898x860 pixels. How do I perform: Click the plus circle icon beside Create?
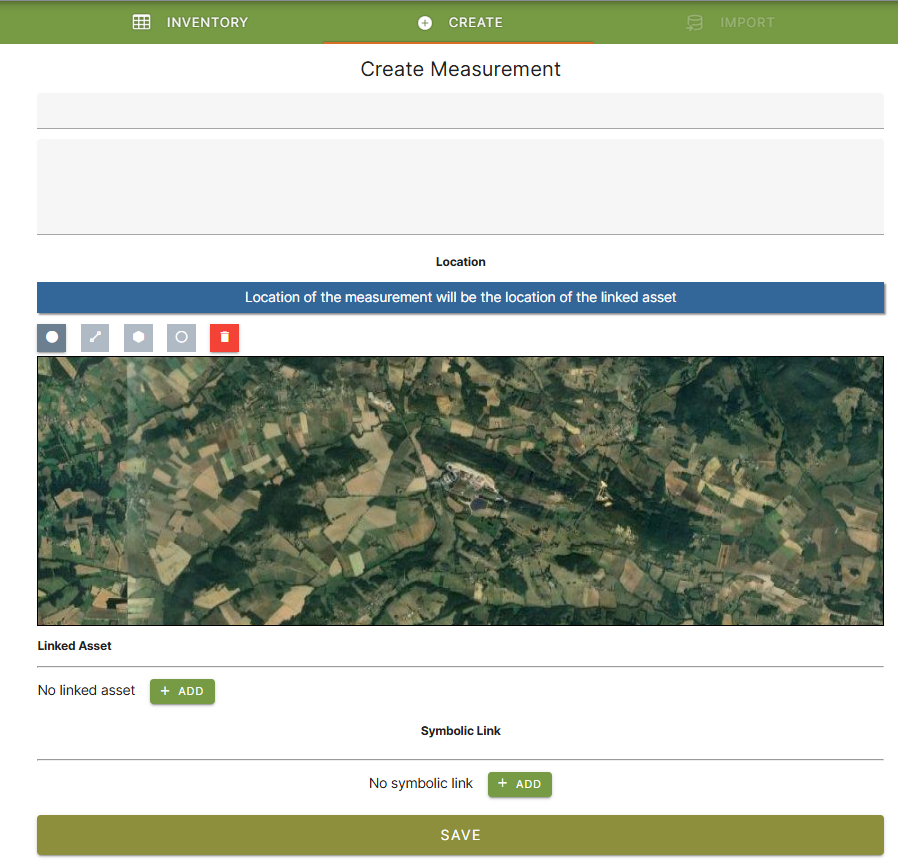coord(425,22)
